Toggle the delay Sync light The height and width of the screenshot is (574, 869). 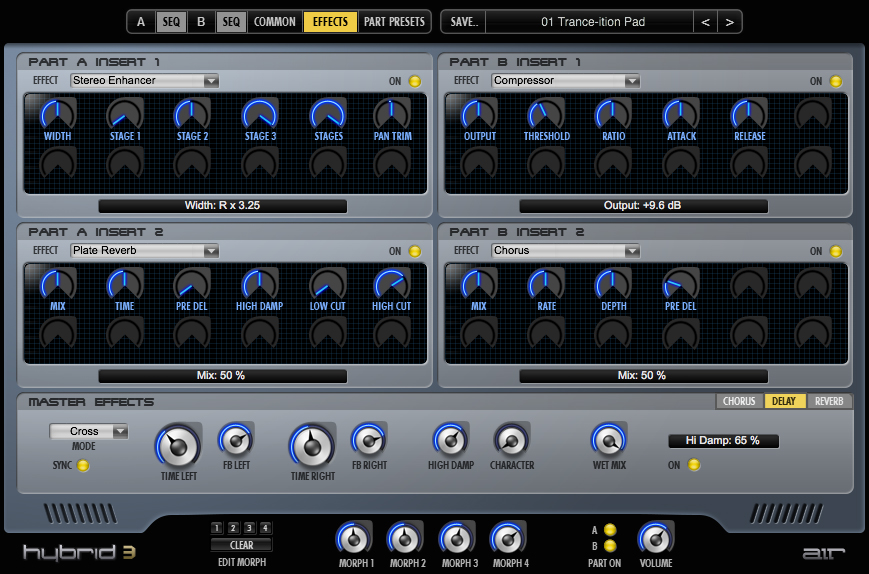[83, 465]
